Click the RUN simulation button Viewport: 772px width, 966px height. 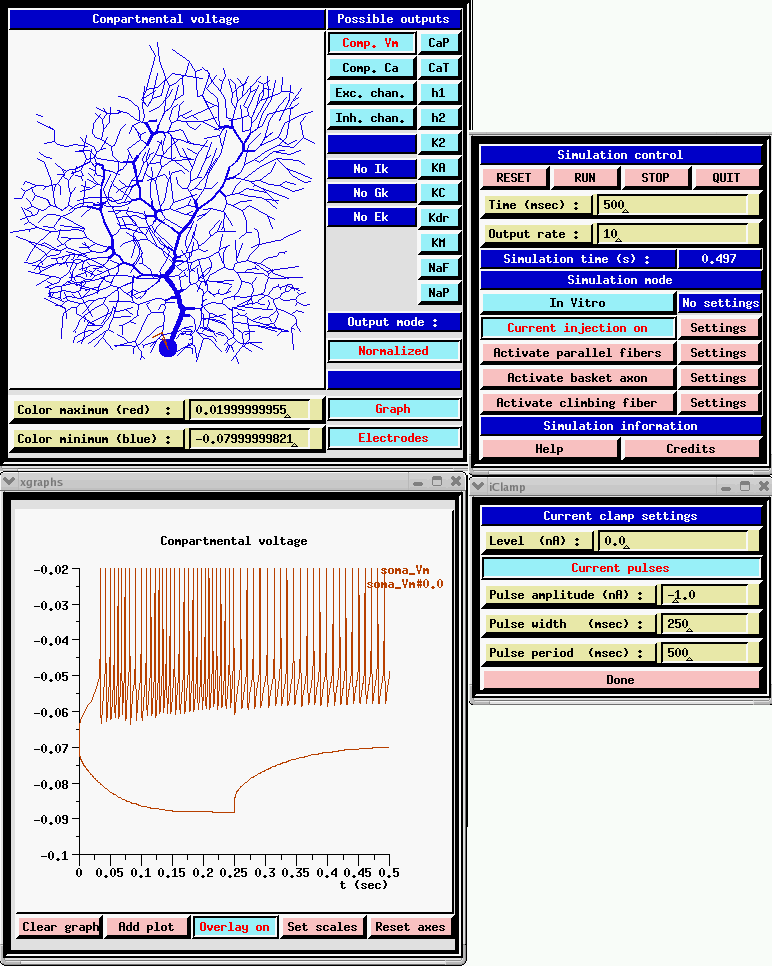(x=585, y=178)
